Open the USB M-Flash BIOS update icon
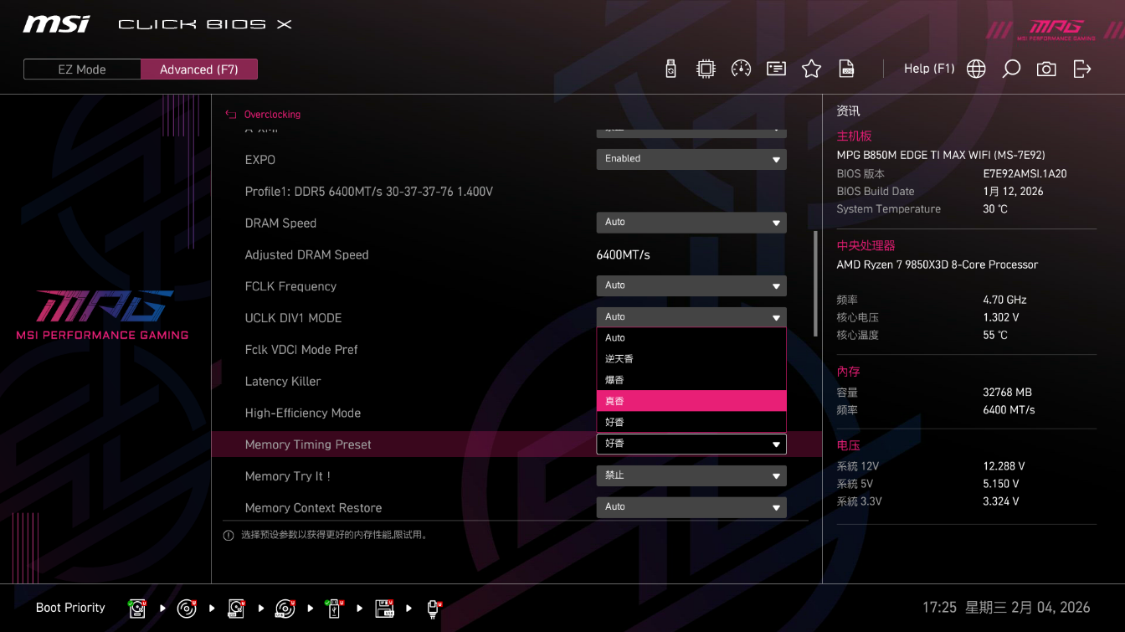Viewport: 1125px width, 632px height. coord(670,69)
